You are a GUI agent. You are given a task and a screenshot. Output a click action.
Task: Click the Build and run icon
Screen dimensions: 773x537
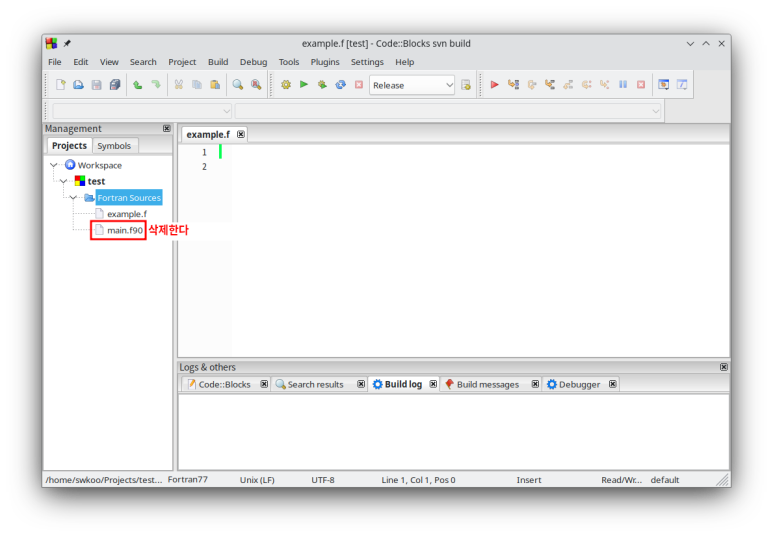[x=322, y=85]
